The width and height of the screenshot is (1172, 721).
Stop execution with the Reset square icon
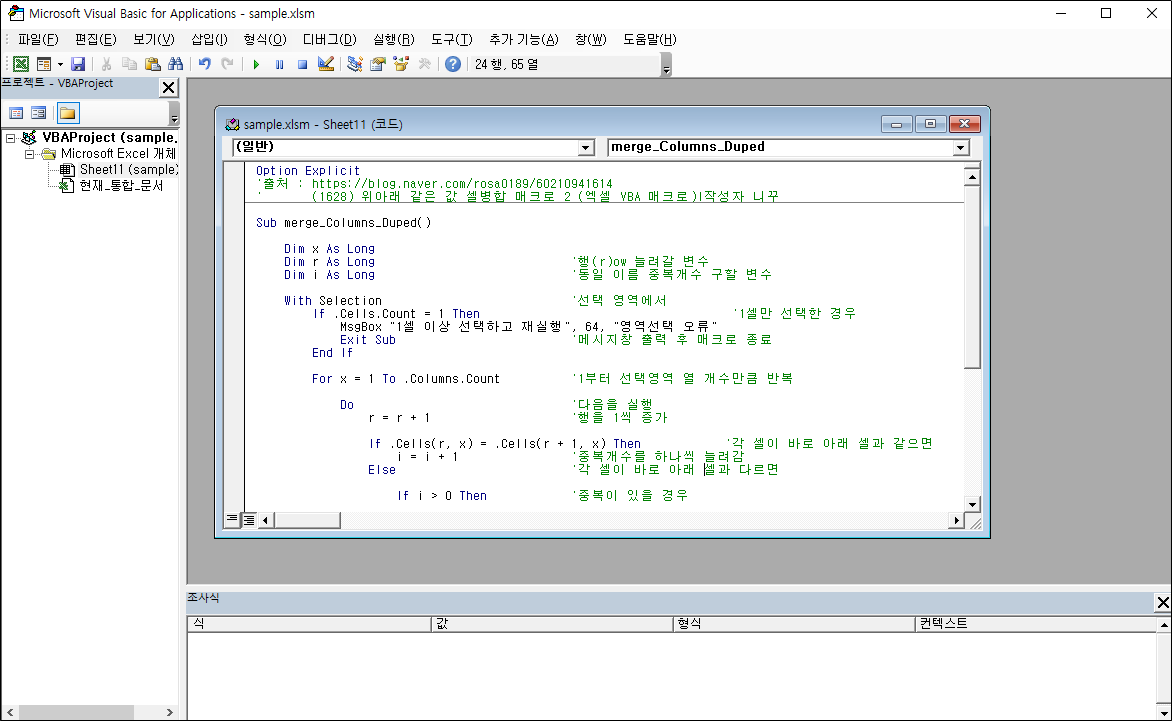[x=303, y=64]
